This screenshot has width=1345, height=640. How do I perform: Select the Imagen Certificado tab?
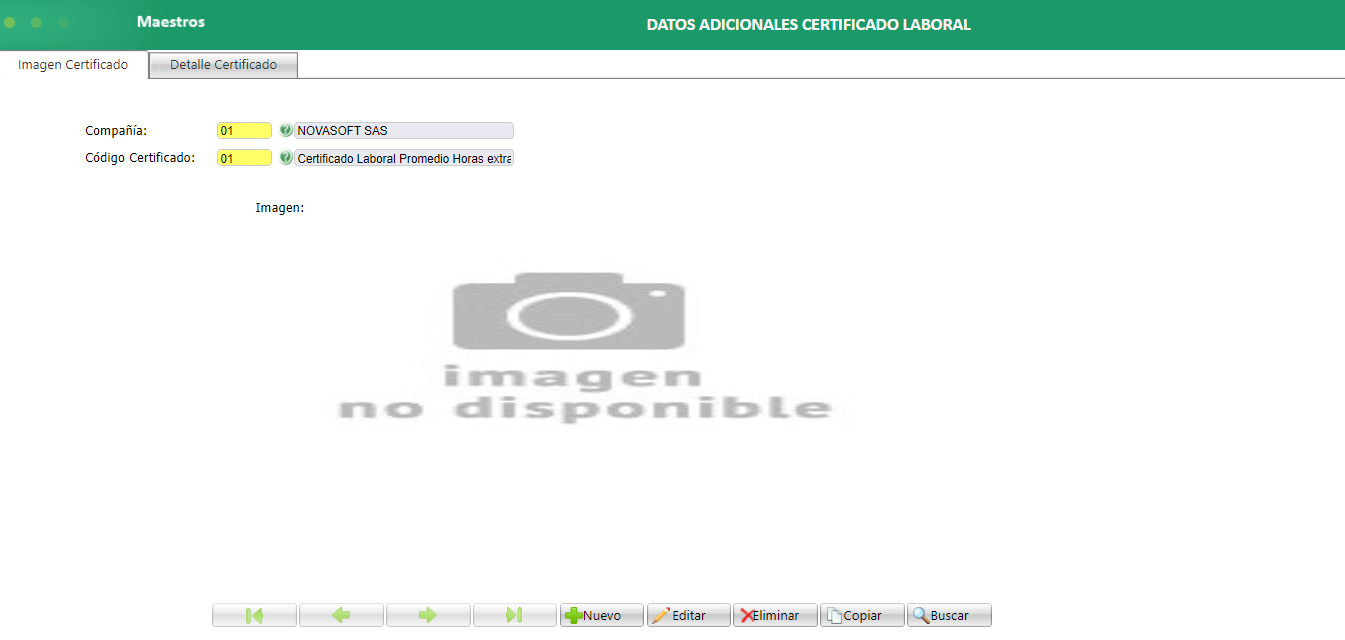click(x=71, y=64)
